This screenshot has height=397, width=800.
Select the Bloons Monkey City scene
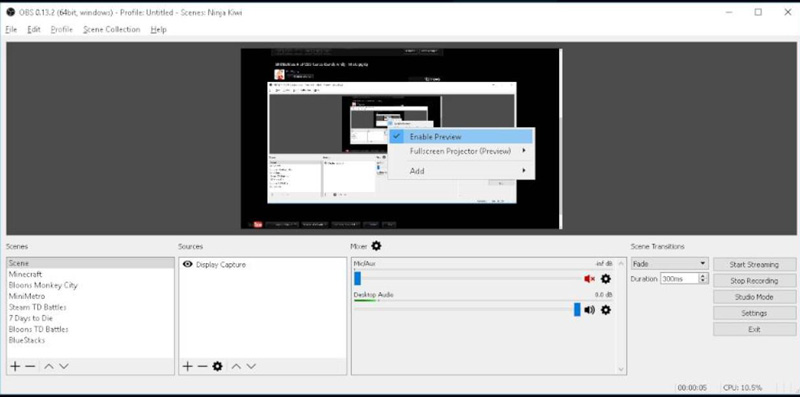click(x=90, y=285)
